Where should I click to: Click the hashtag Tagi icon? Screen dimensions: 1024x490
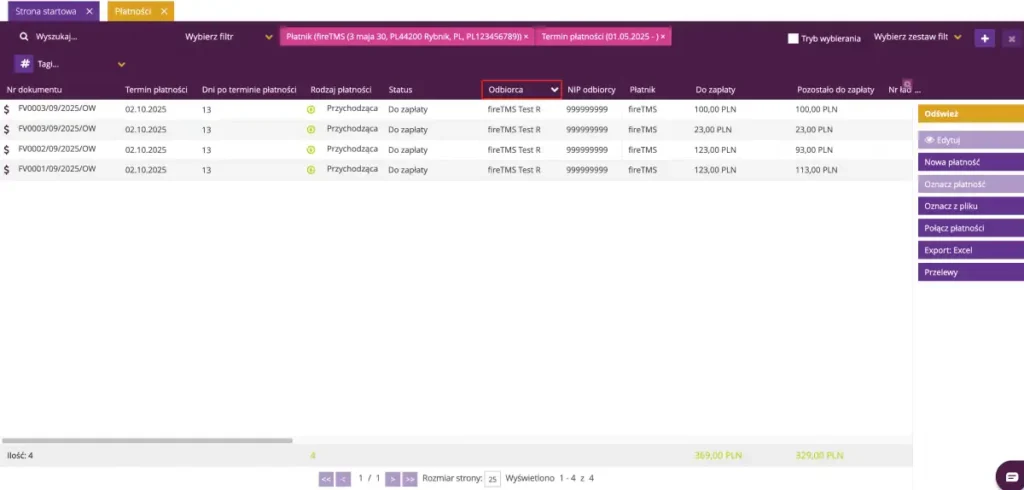23,64
